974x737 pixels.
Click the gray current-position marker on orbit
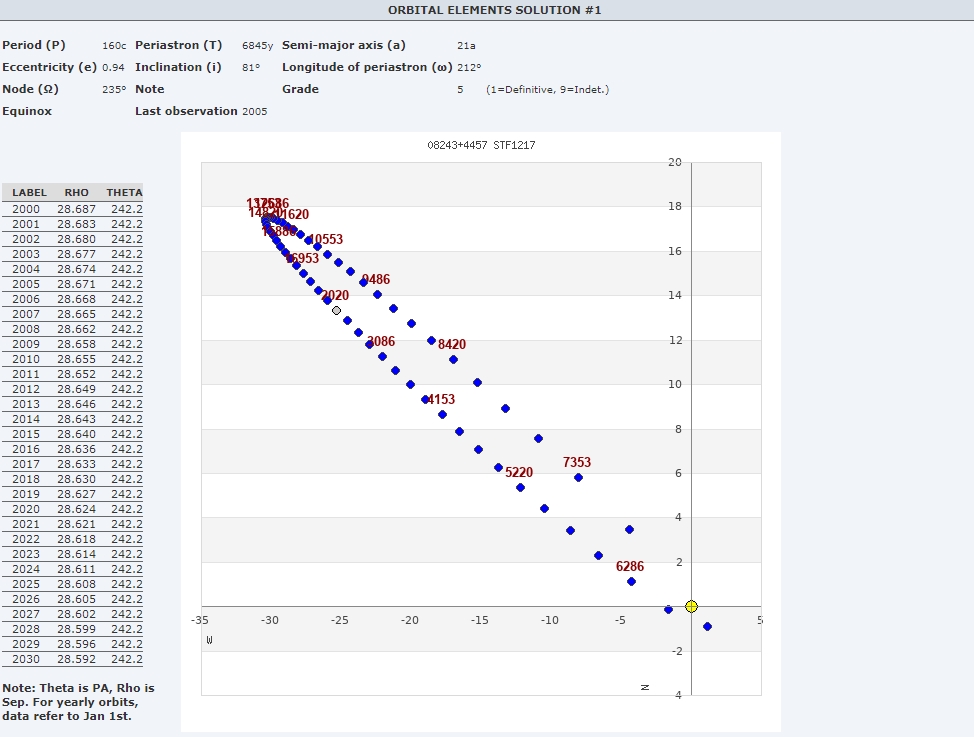point(337,310)
